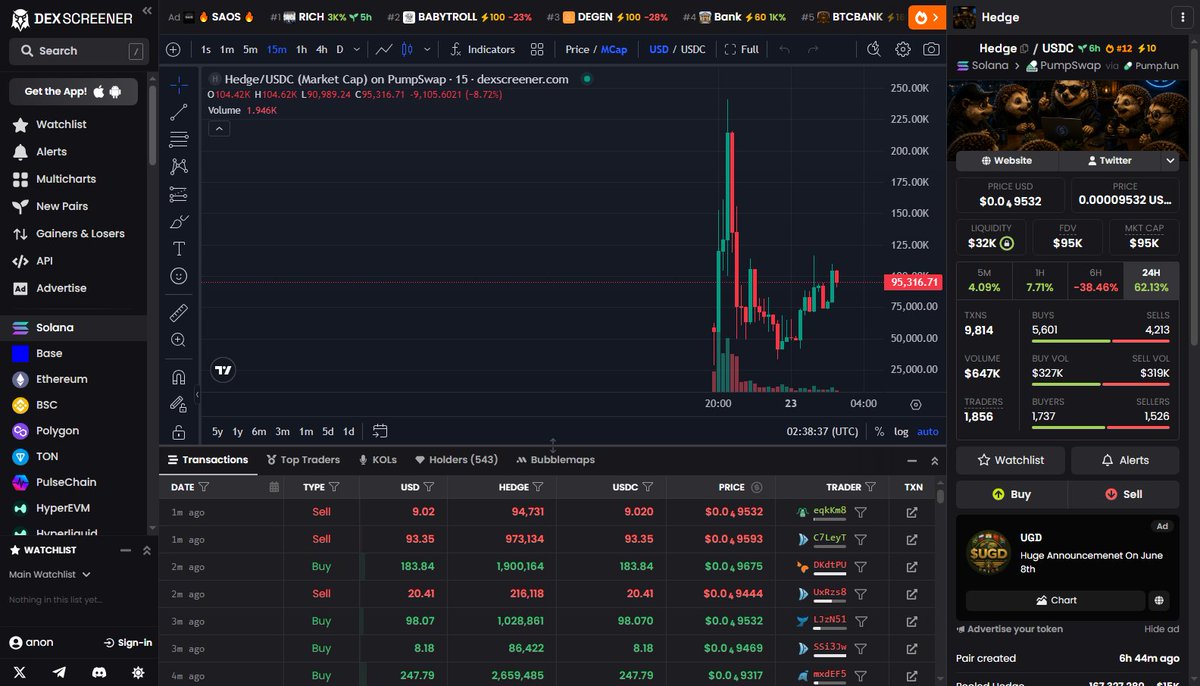Open the TradingView logo on chart
Viewport: 1200px width, 686px height.
pos(224,370)
